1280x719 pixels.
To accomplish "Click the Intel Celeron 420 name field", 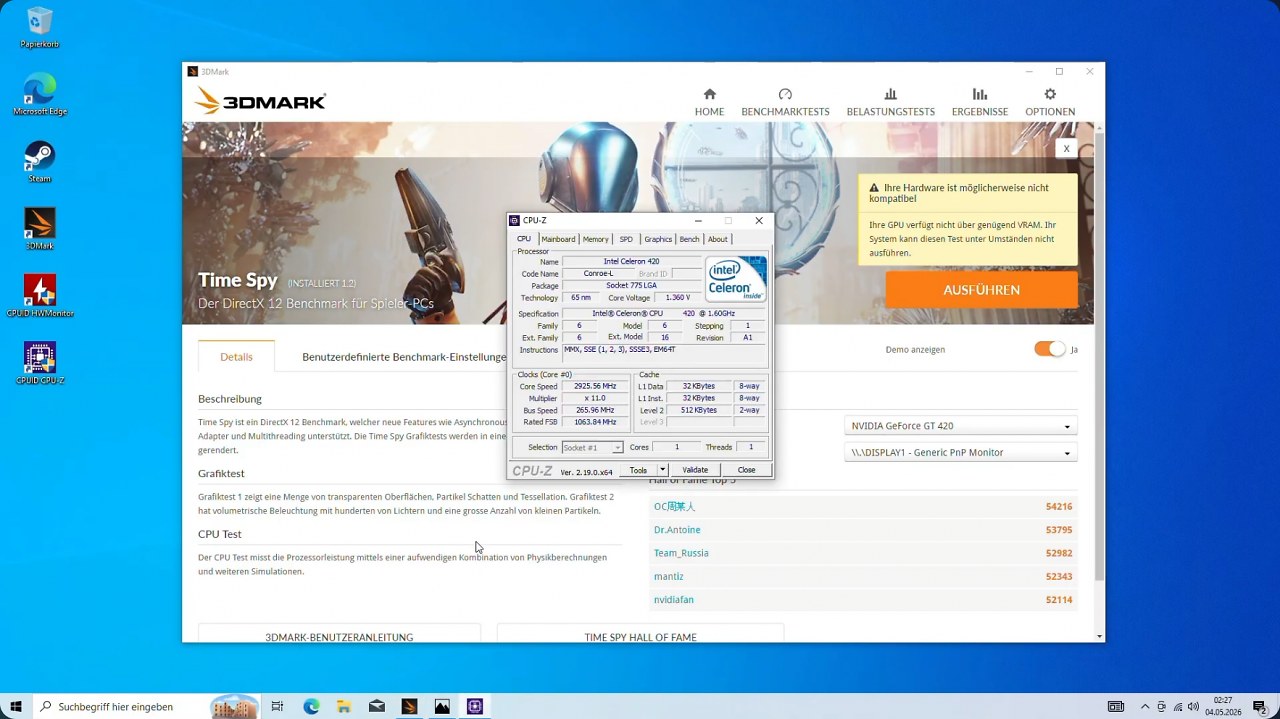I will (x=631, y=262).
